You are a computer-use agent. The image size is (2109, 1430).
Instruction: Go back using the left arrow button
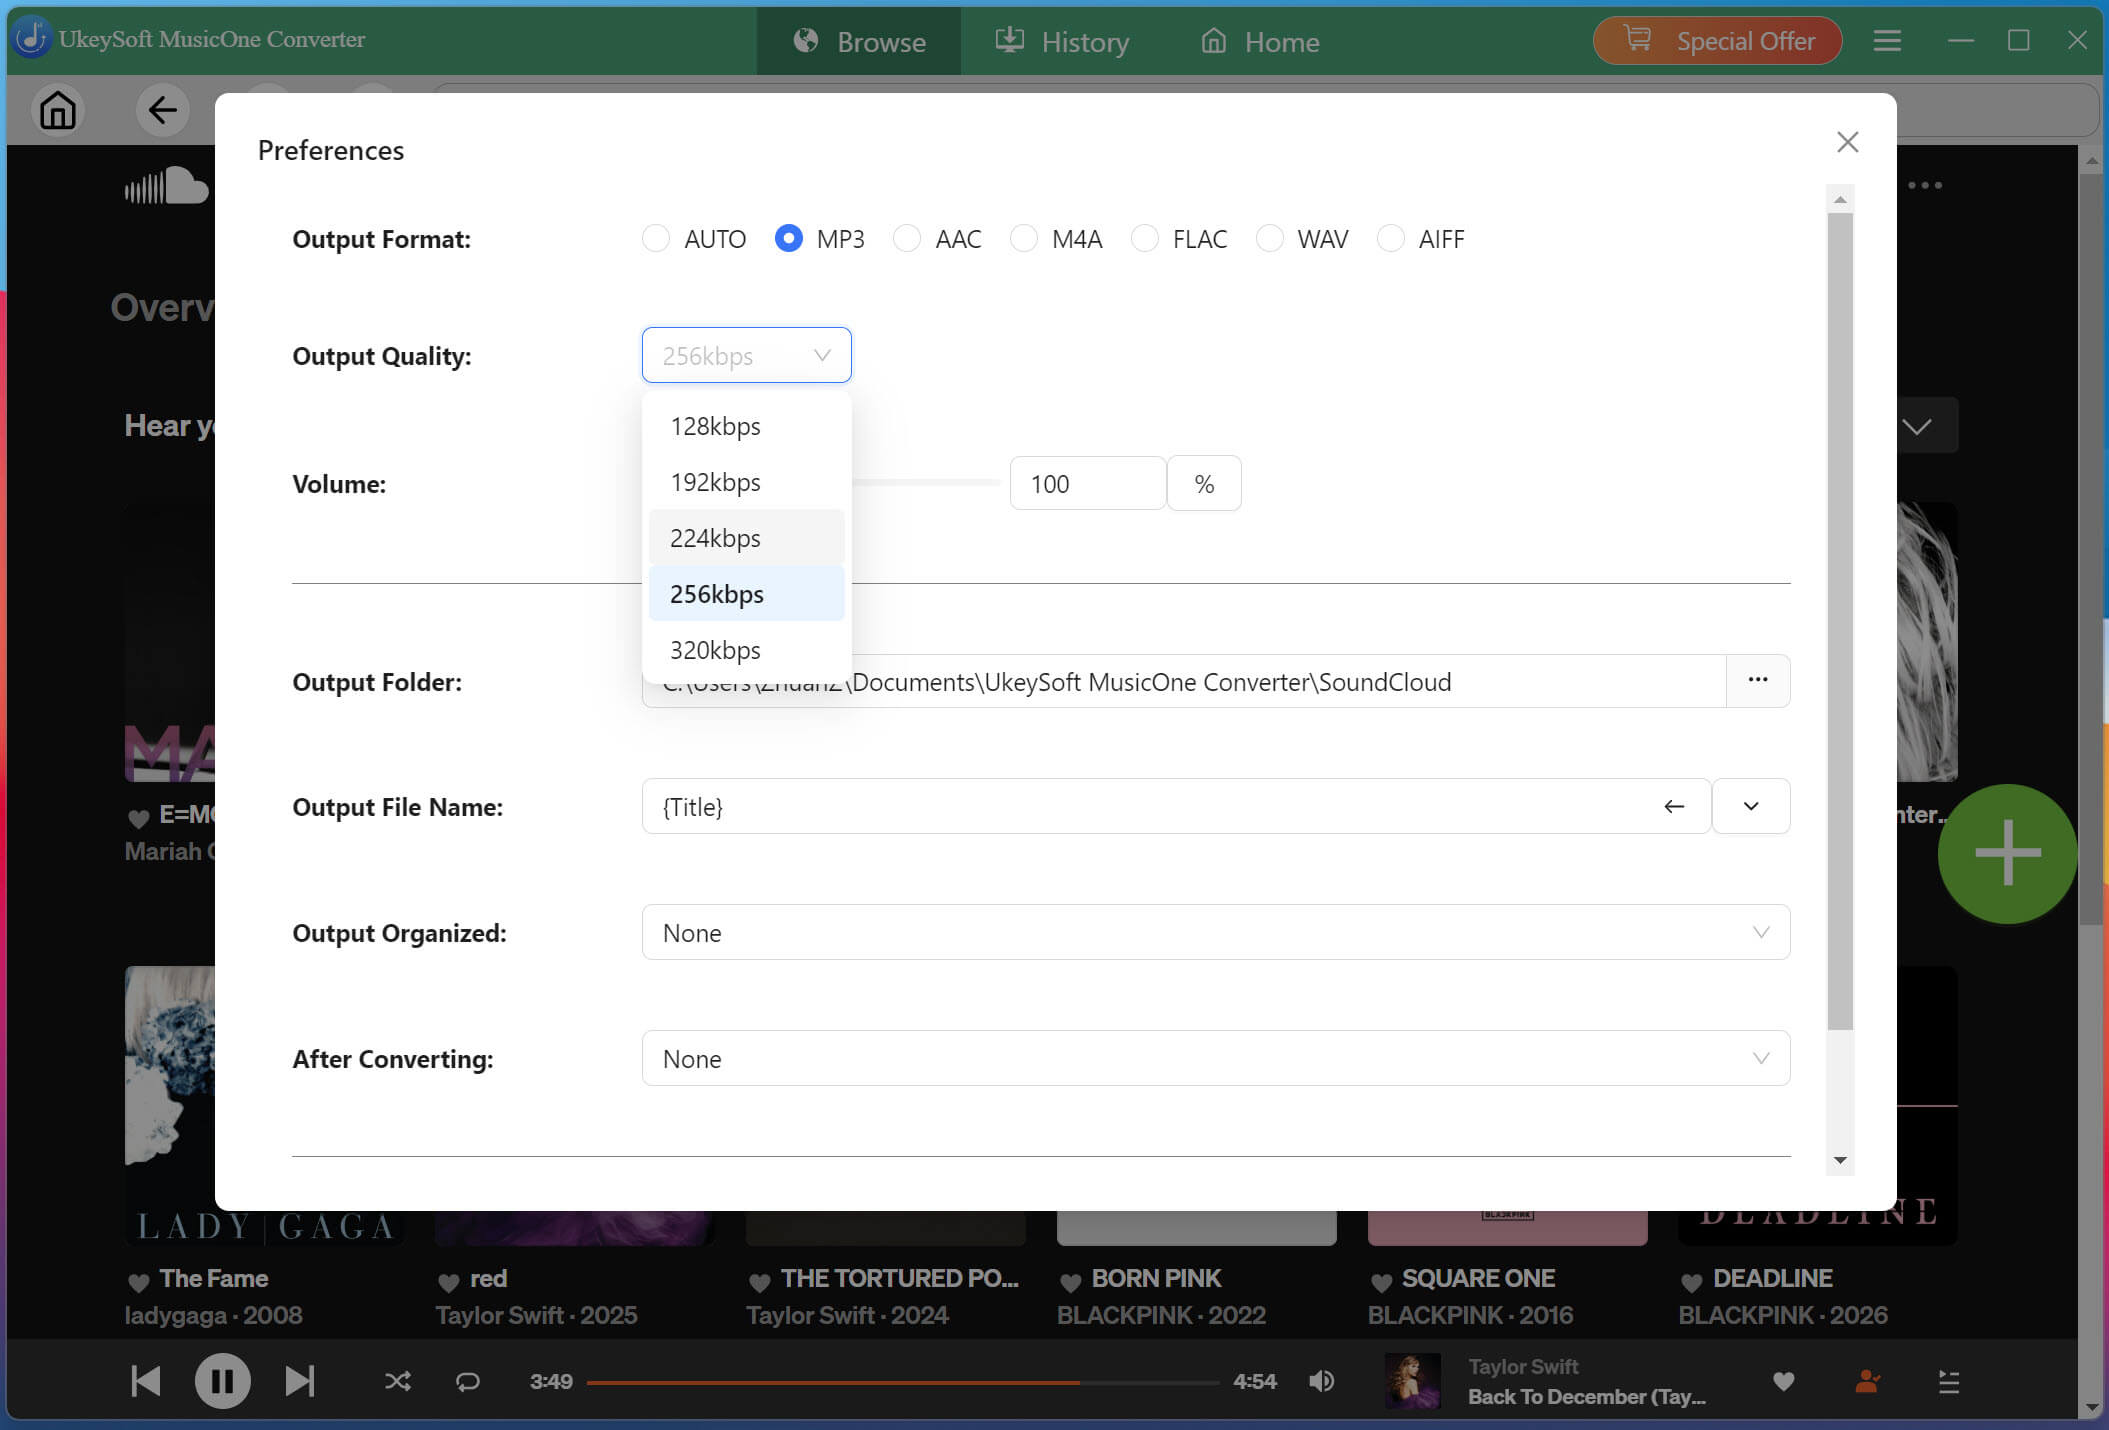coord(162,110)
